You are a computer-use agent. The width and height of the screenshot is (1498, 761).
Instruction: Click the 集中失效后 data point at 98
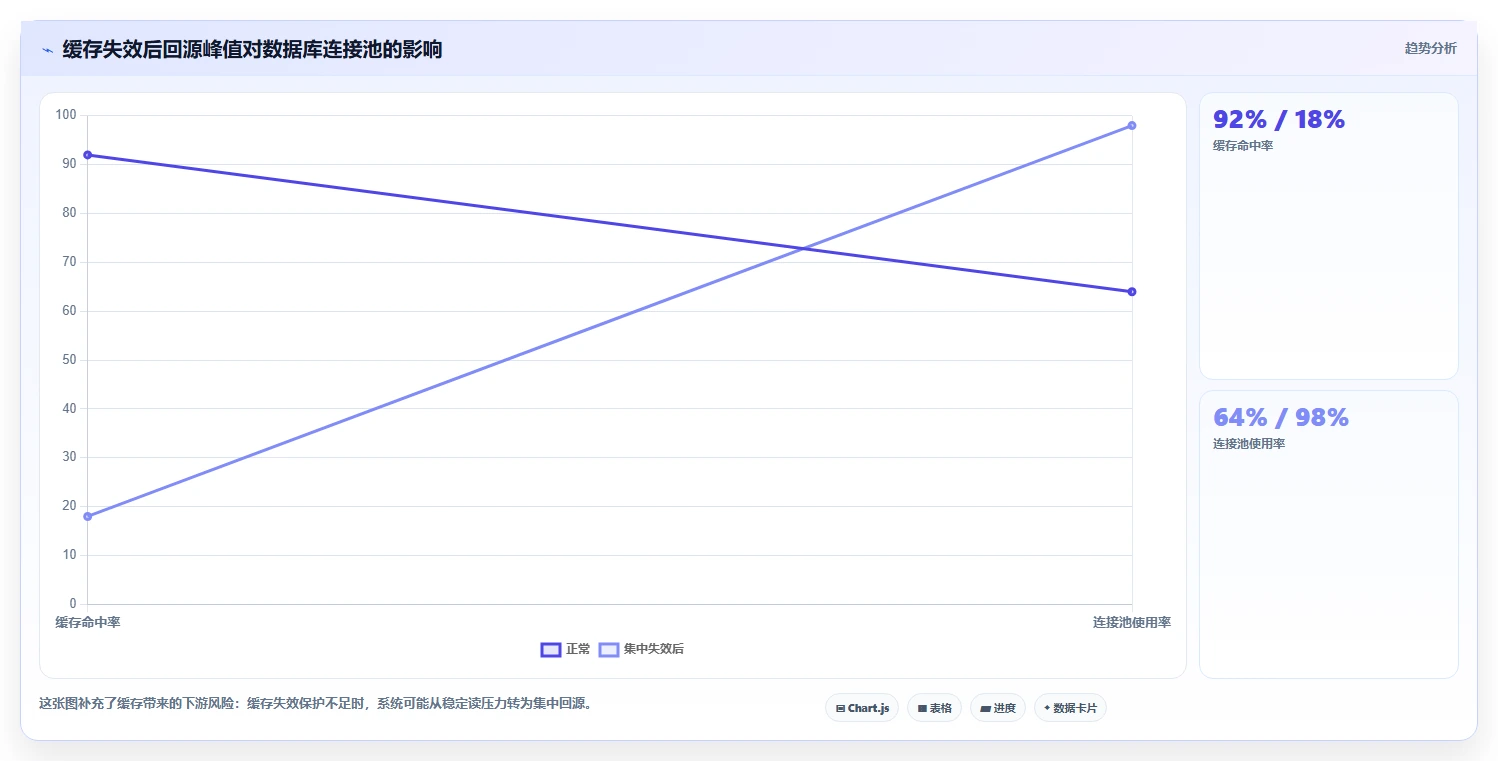pyautogui.click(x=1131, y=126)
